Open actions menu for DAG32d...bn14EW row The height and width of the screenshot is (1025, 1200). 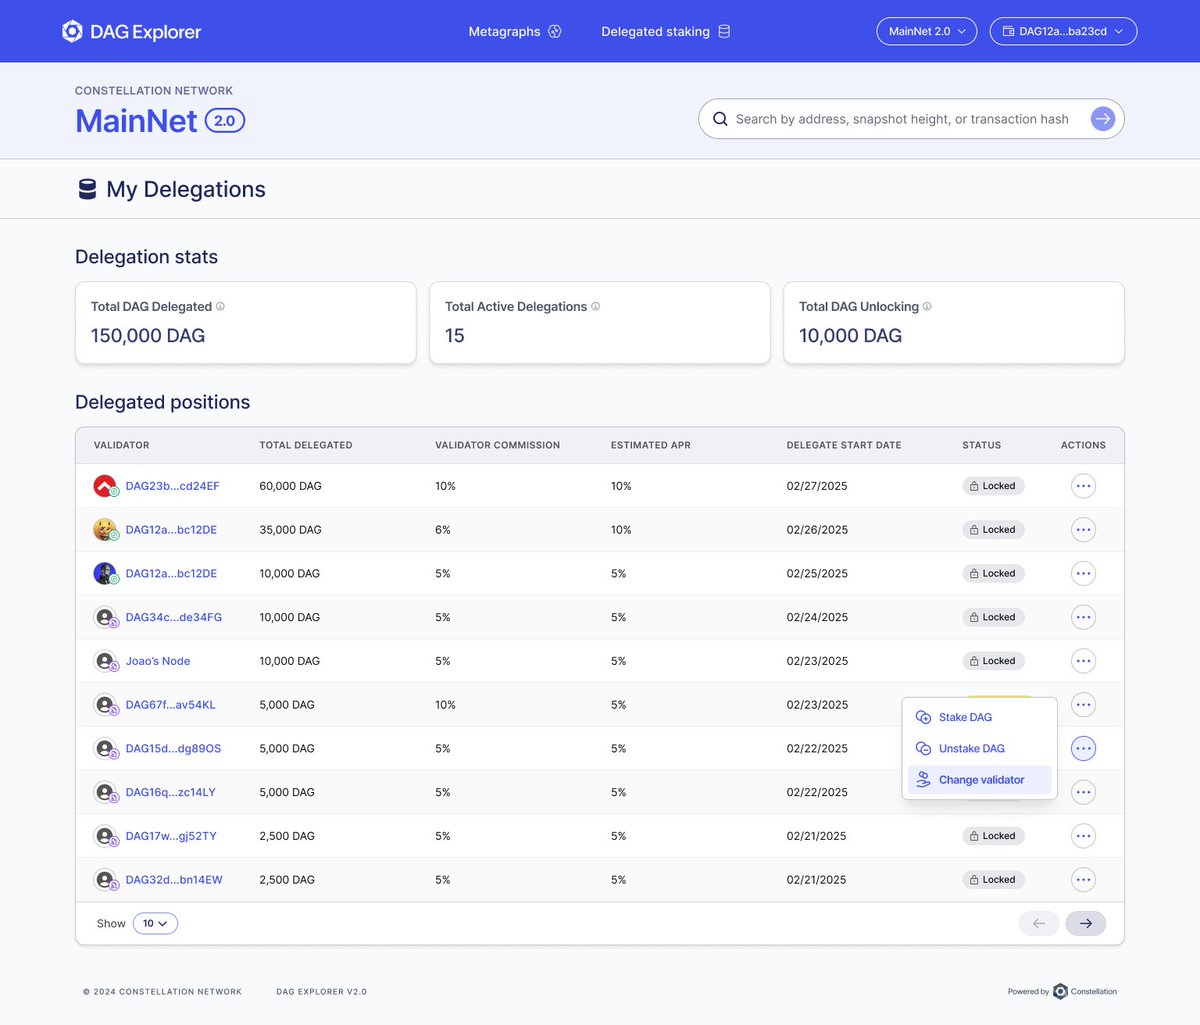pos(1083,880)
